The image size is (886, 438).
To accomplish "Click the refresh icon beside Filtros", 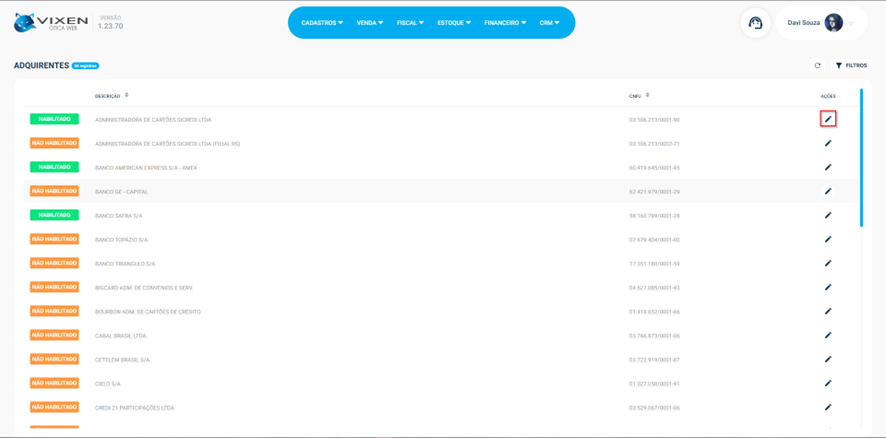I will click(x=817, y=66).
